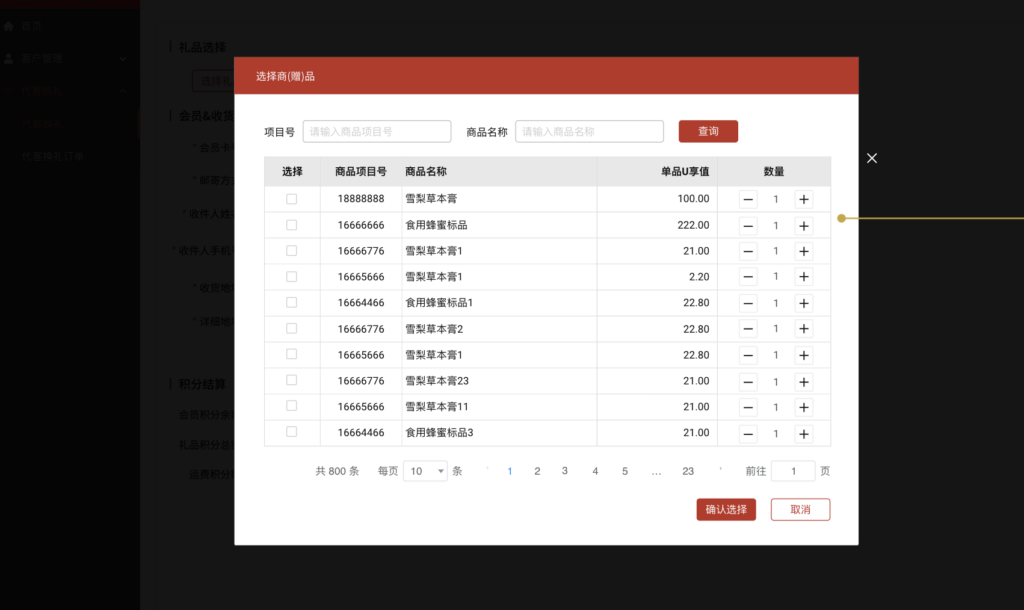Click item number 18888888
The width and height of the screenshot is (1024, 610).
point(360,199)
